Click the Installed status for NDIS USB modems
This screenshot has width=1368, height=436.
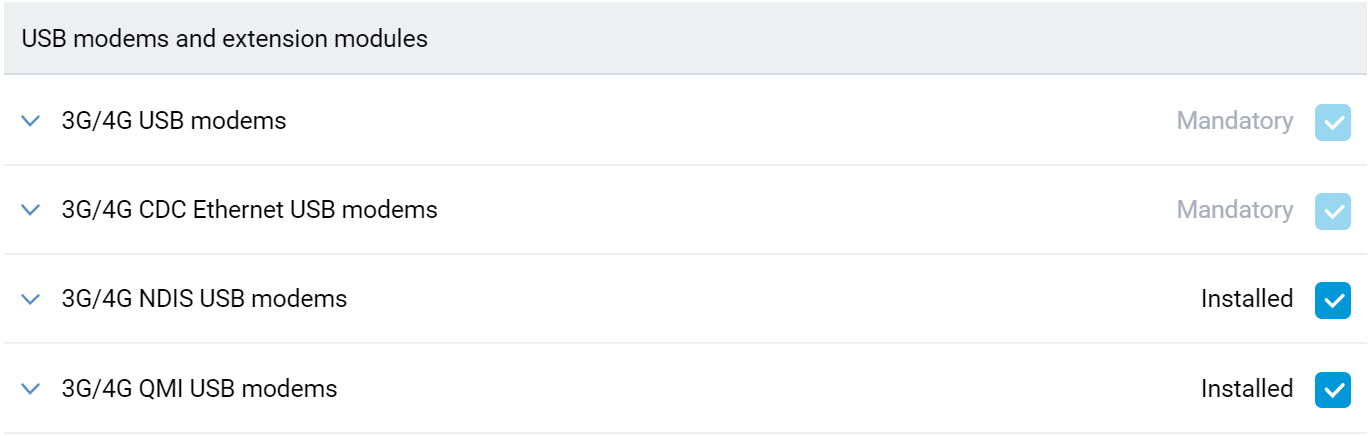tap(1246, 299)
